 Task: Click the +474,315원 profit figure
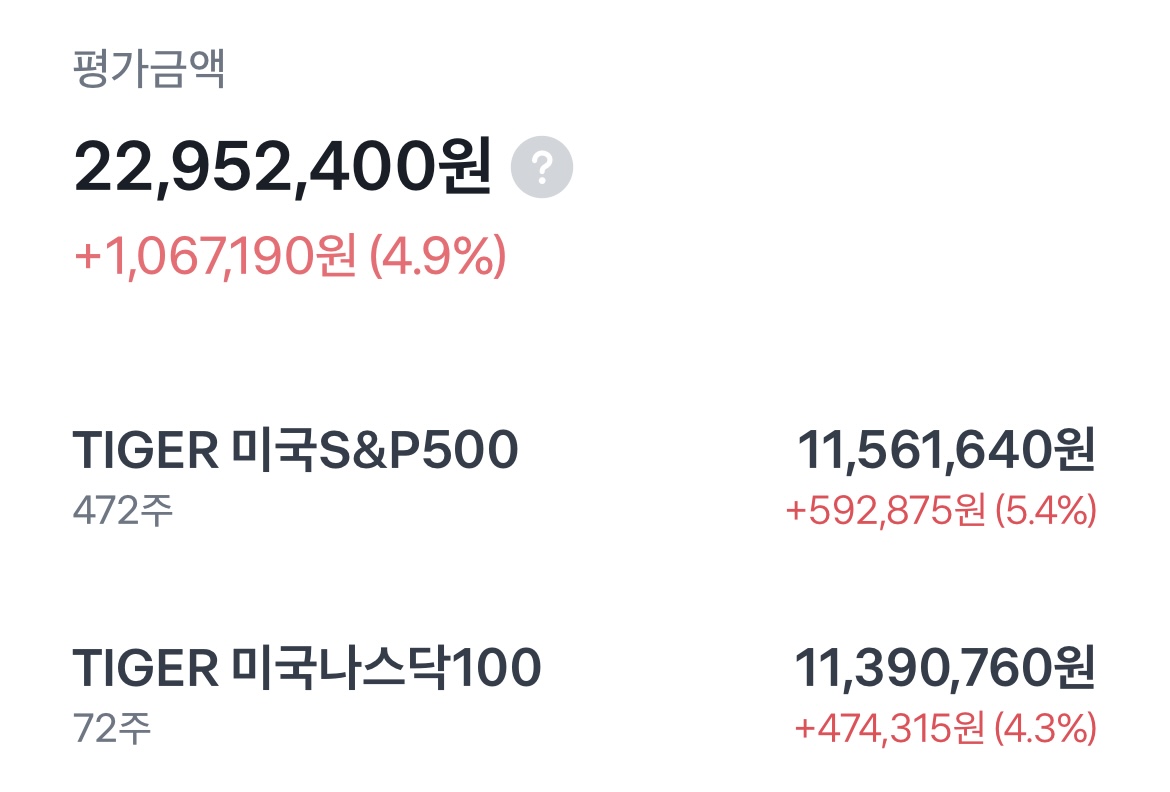coord(889,728)
